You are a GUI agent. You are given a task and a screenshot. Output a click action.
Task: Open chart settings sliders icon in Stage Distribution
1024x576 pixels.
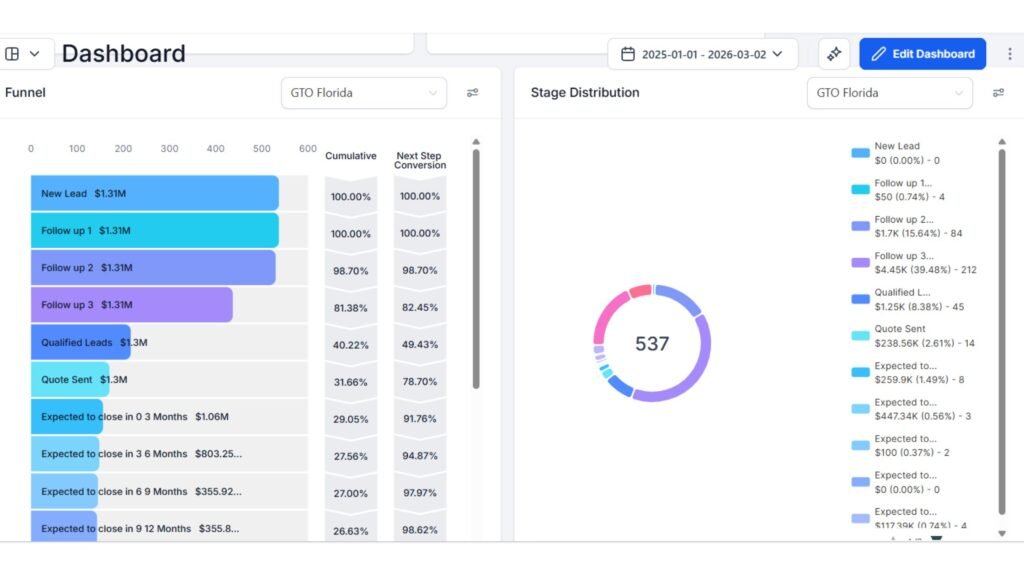click(x=998, y=92)
